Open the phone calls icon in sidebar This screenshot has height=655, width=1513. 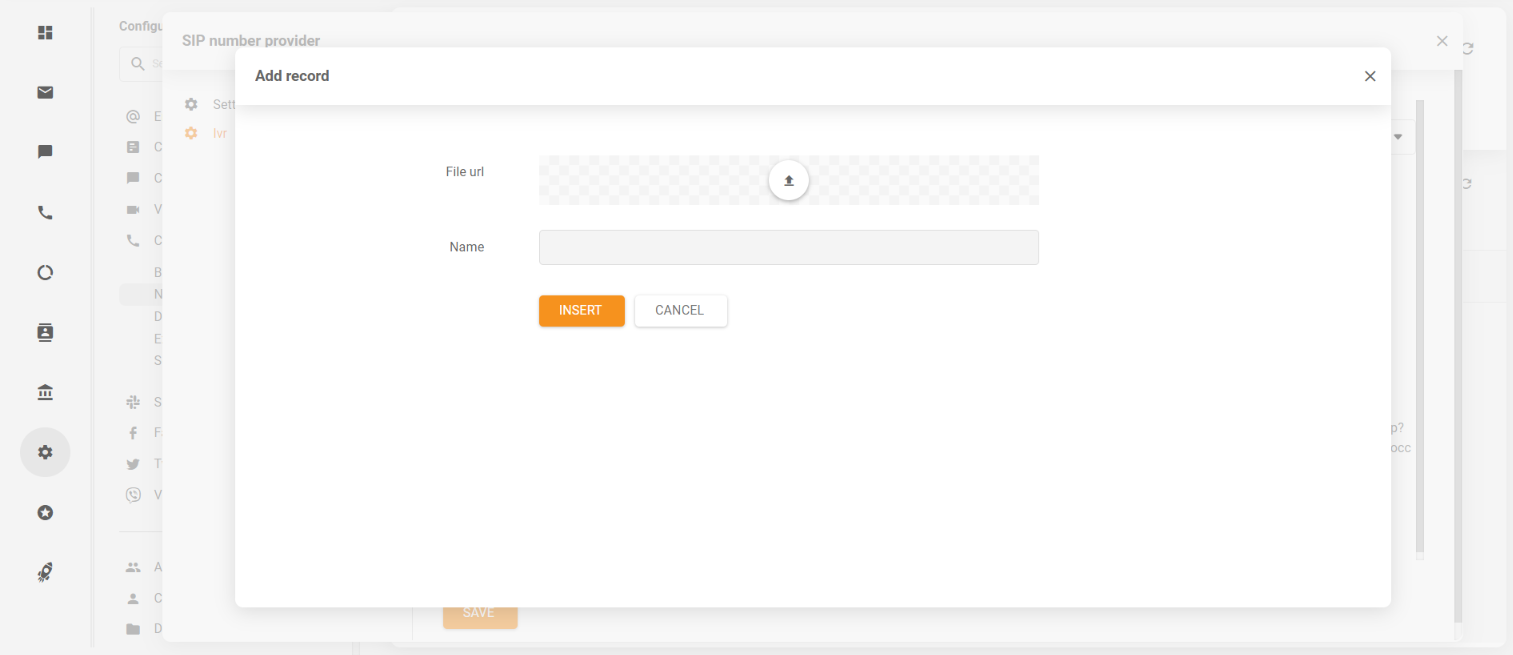coord(45,213)
